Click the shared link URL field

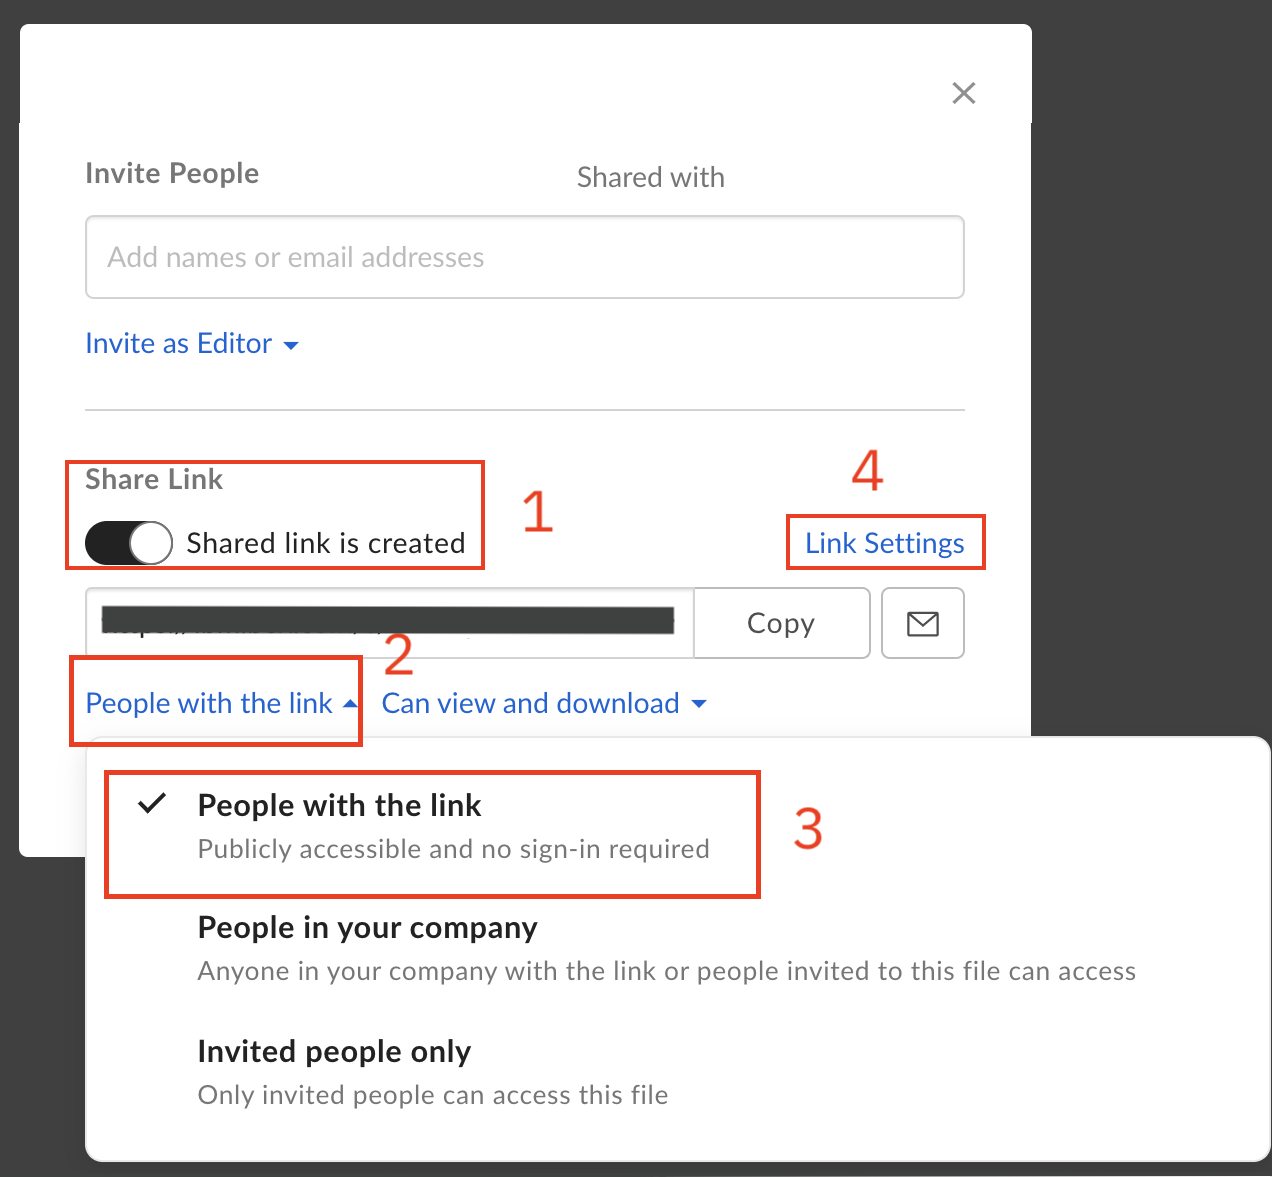pyautogui.click(x=389, y=623)
